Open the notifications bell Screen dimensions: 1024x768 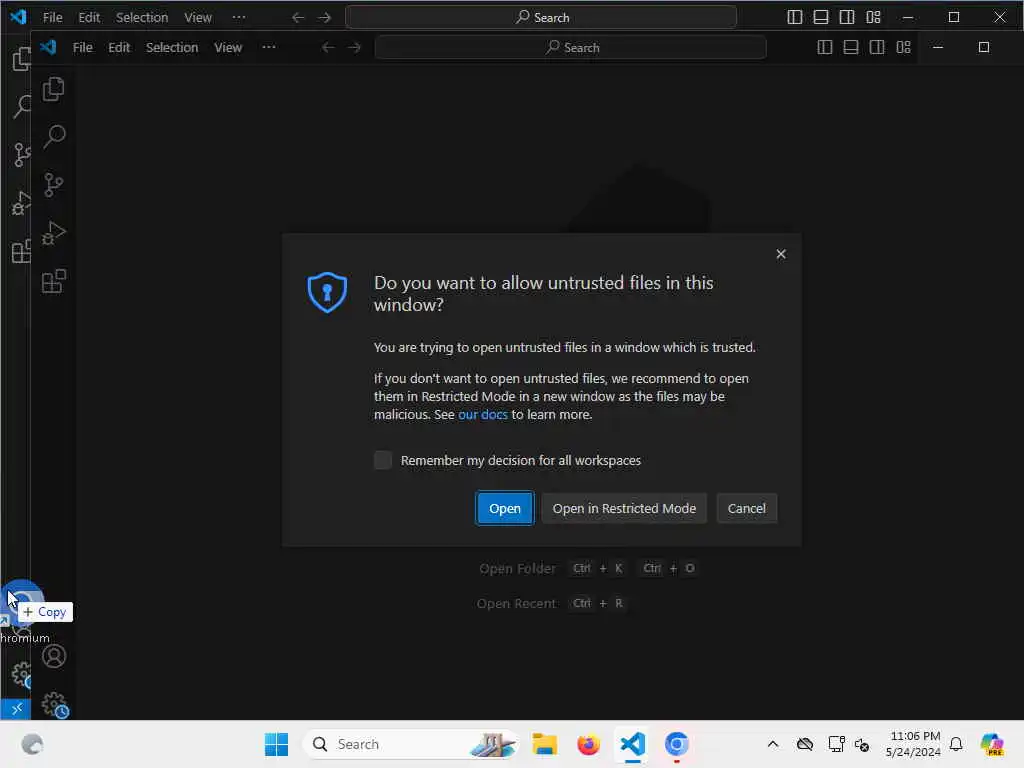pos(956,744)
